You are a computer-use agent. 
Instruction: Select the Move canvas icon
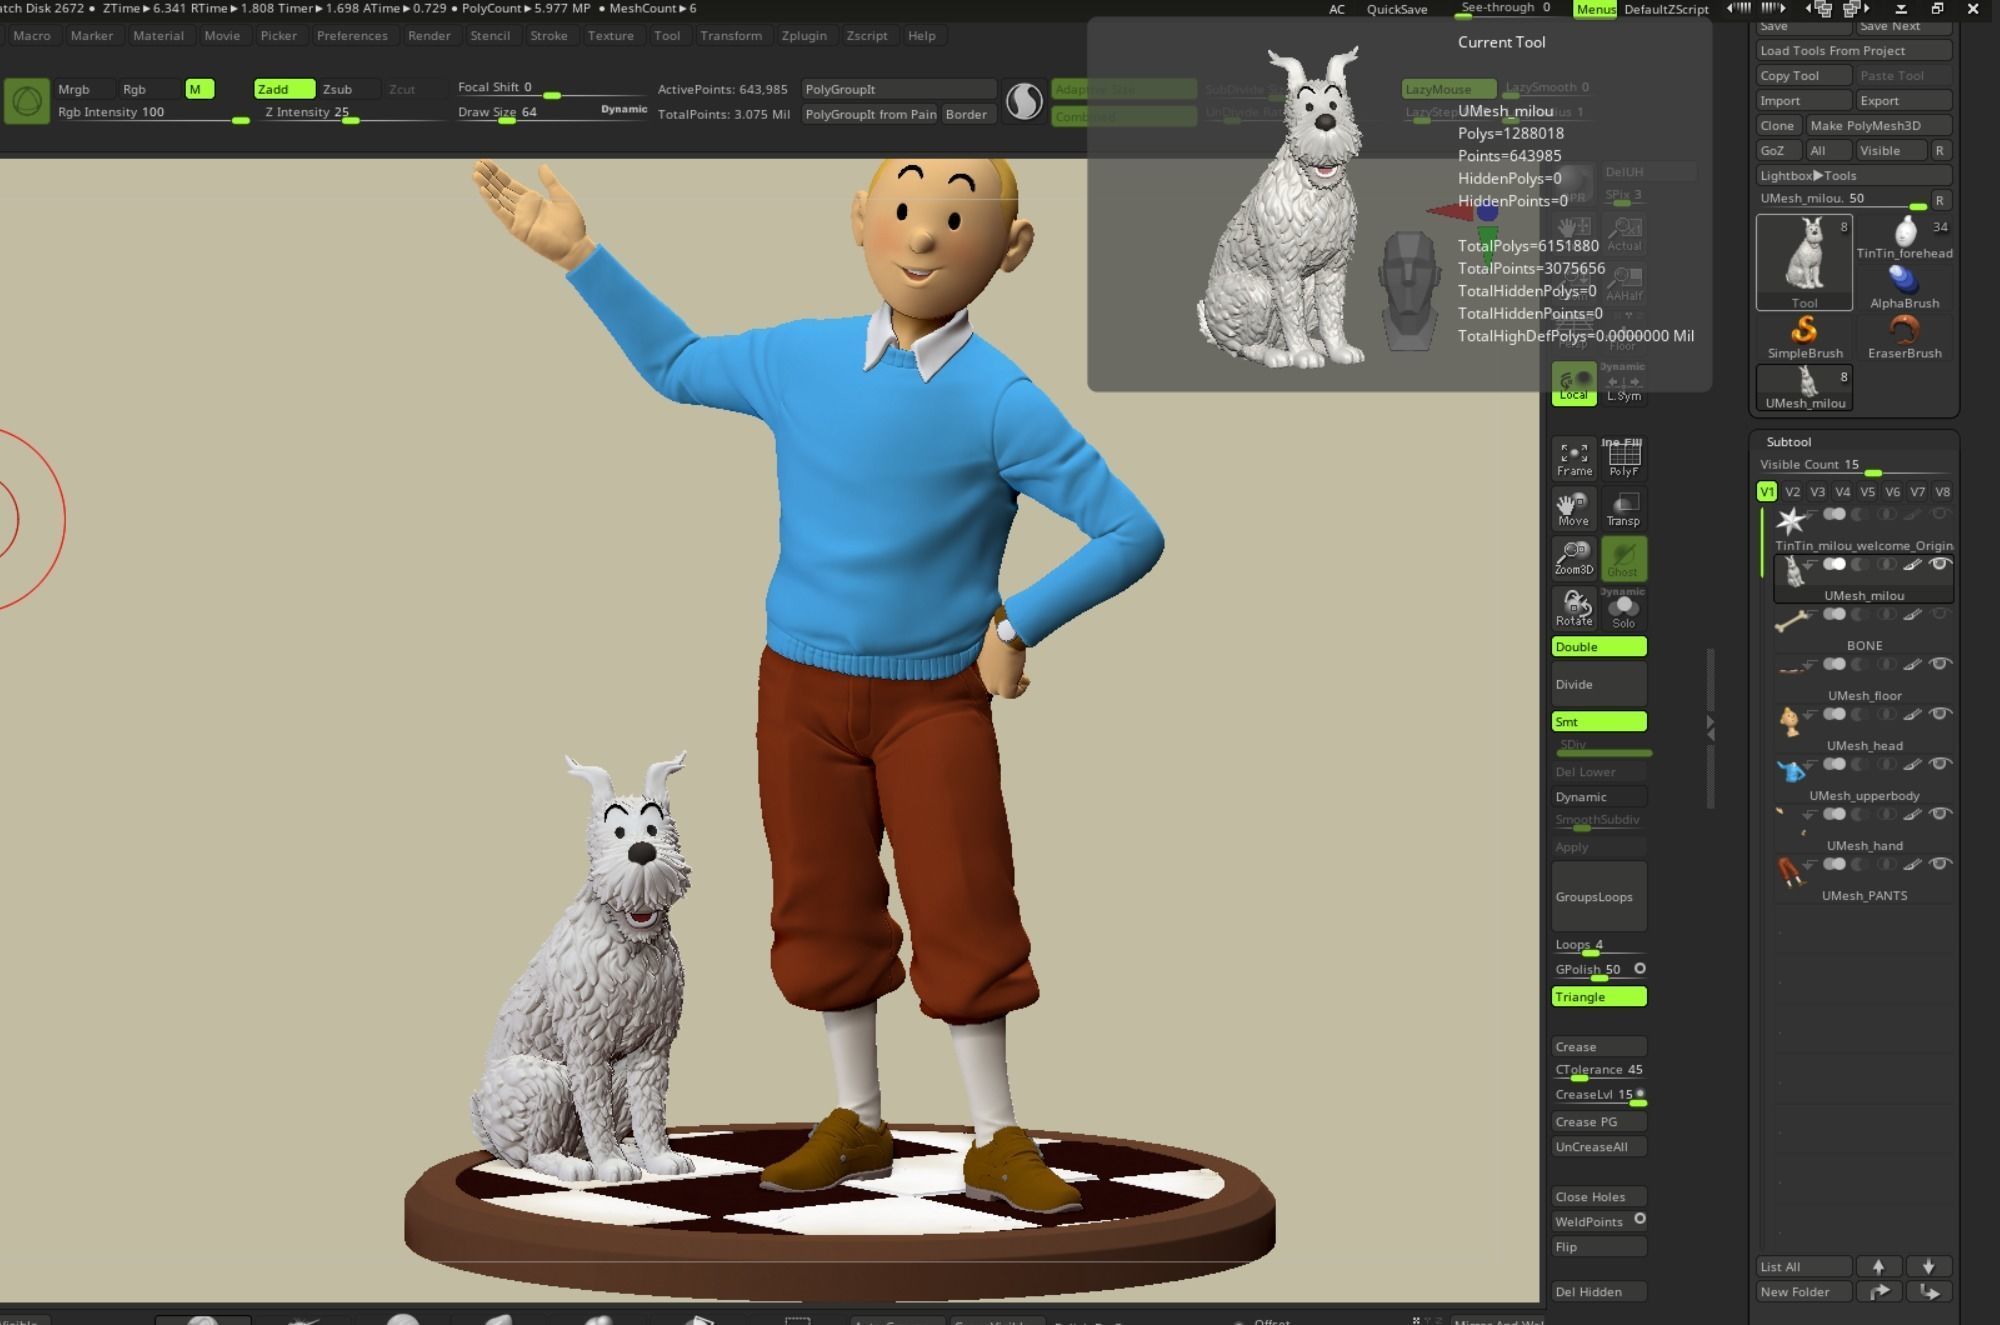click(1573, 508)
